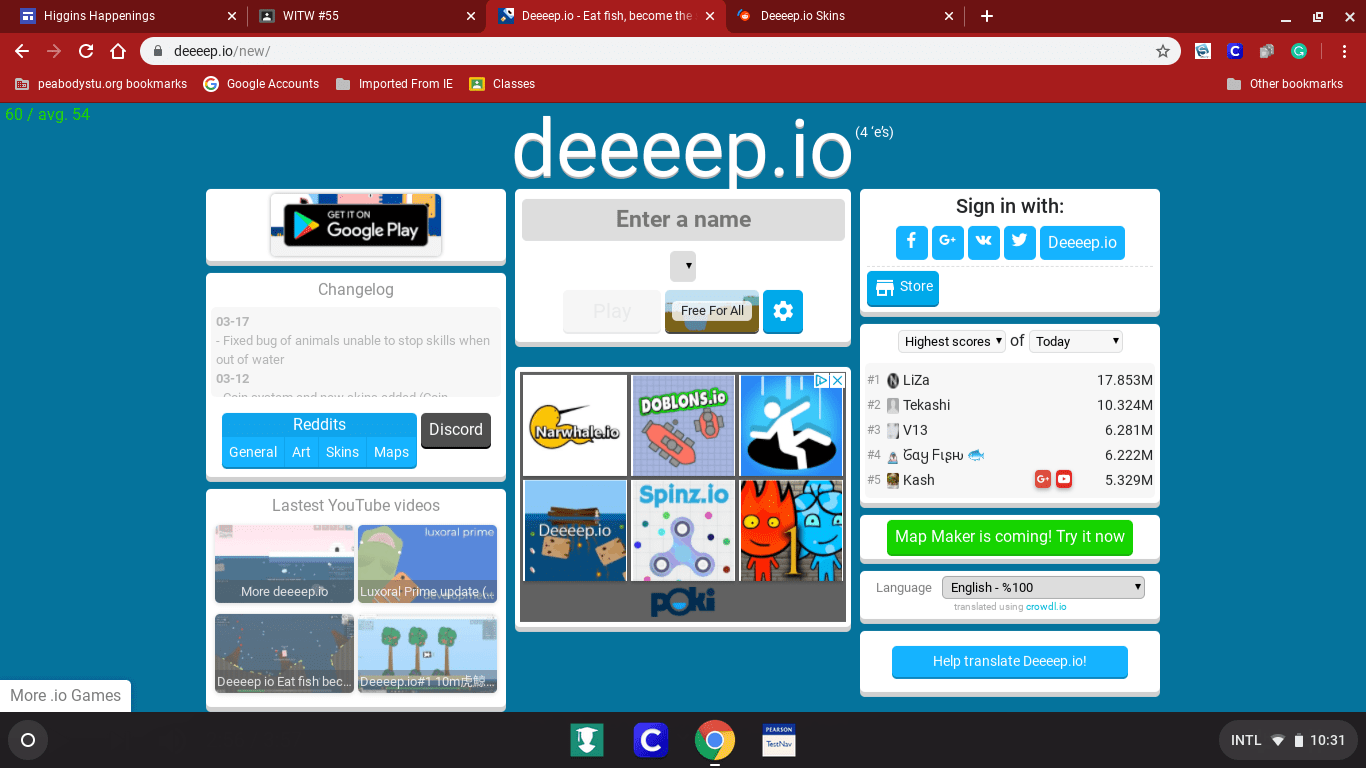Viewport: 1366px width, 768px height.
Task: Open the Other bookmarks folder
Action: click(1285, 84)
